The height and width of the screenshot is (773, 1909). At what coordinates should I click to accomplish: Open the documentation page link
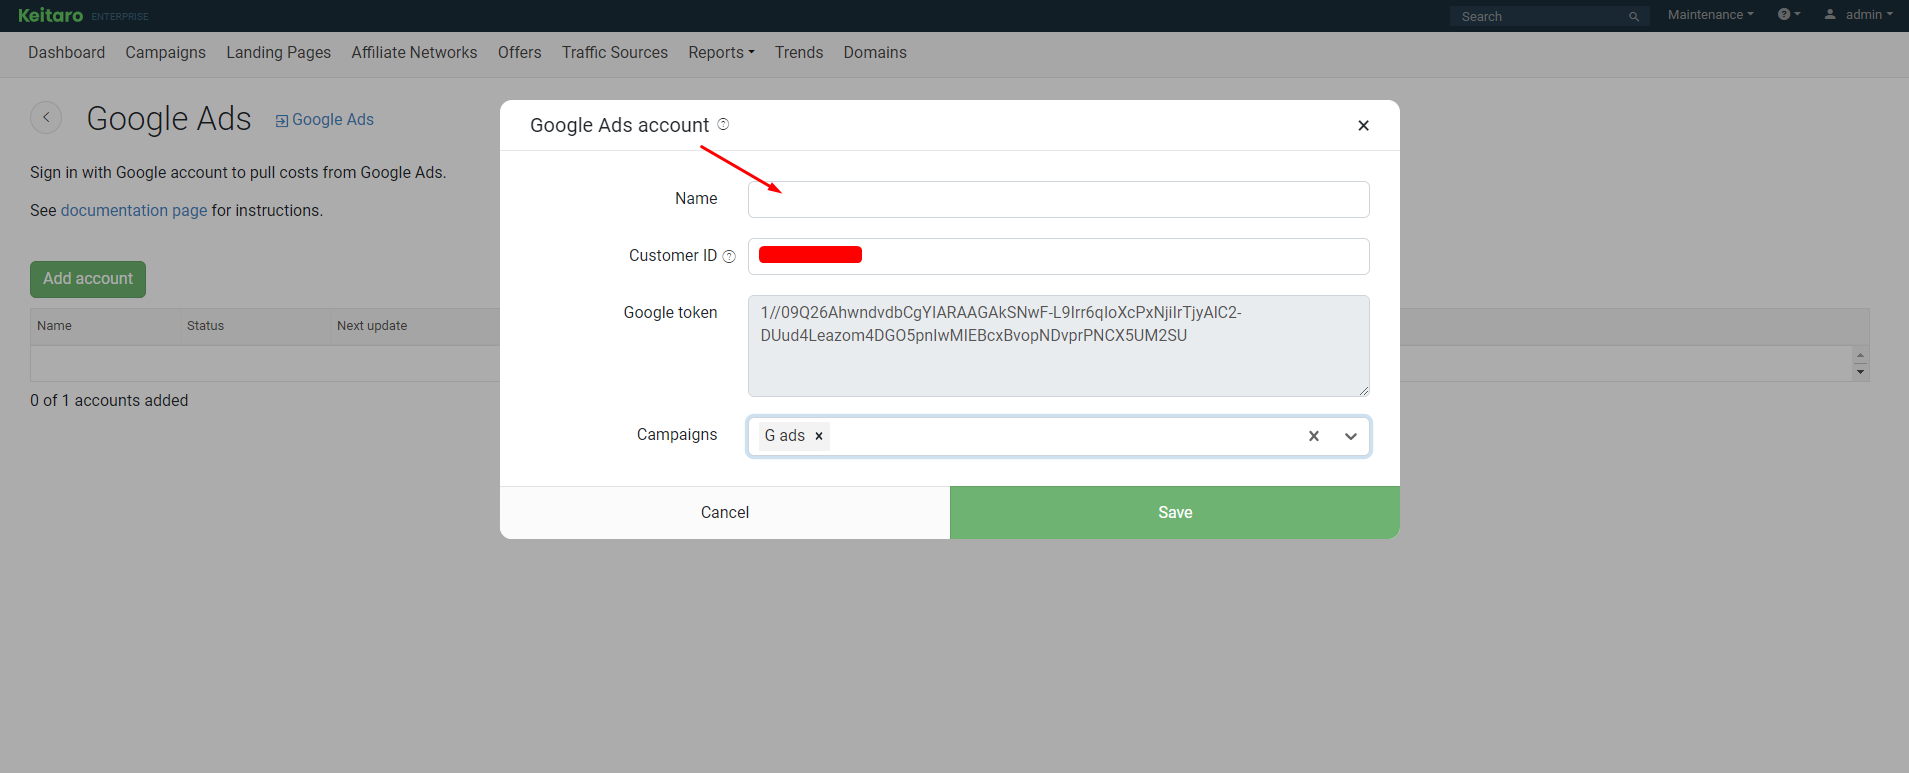pyautogui.click(x=134, y=210)
